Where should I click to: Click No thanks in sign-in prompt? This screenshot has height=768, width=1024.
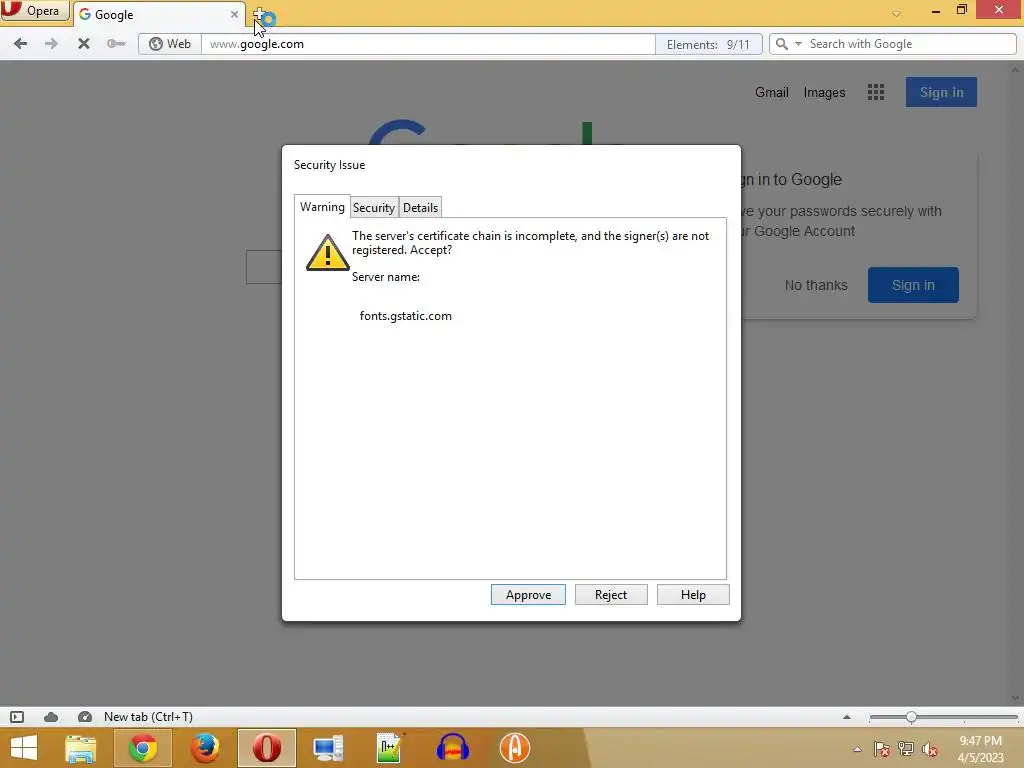pyautogui.click(x=816, y=285)
